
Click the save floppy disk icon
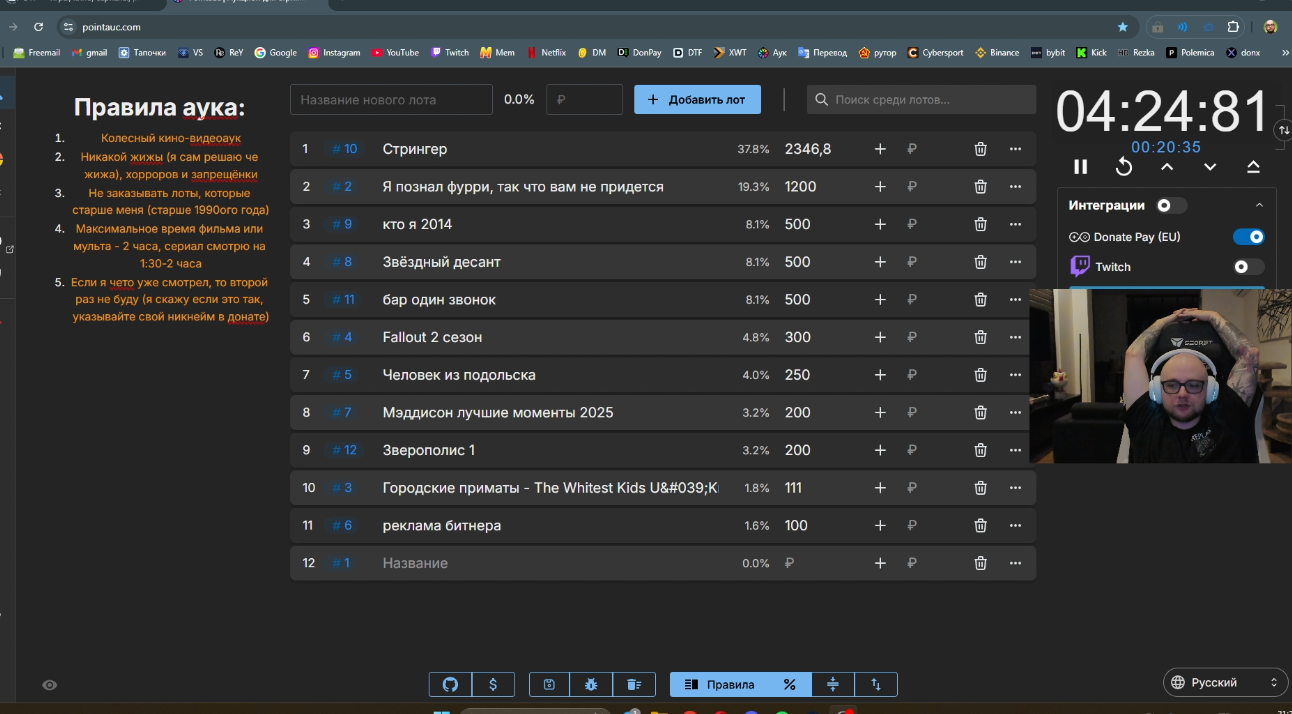pos(549,684)
